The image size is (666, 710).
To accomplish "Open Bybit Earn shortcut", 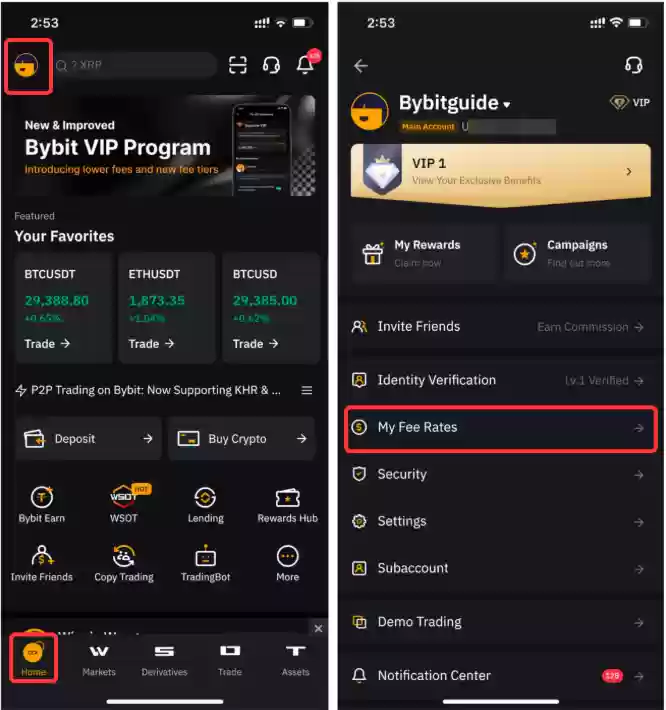I will (x=42, y=505).
